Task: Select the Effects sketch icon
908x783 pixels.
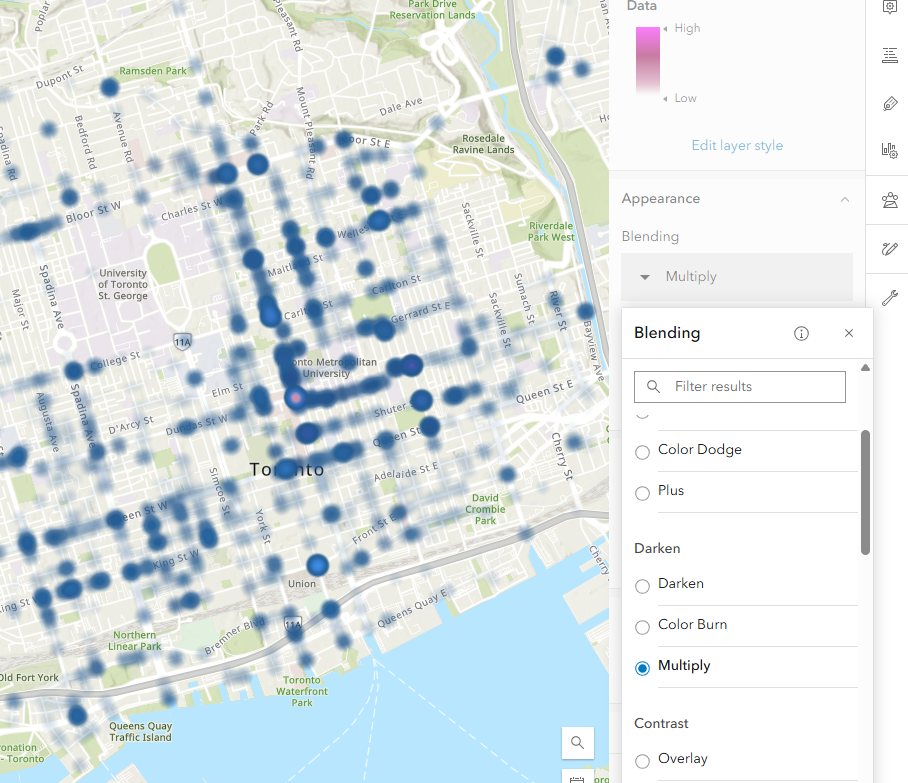Action: 889,249
